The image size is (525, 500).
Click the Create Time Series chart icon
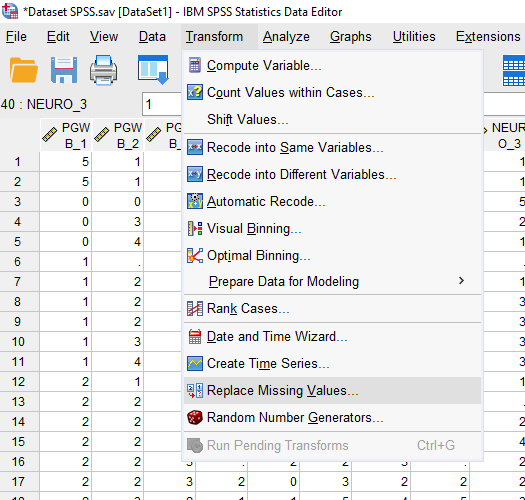(195, 363)
